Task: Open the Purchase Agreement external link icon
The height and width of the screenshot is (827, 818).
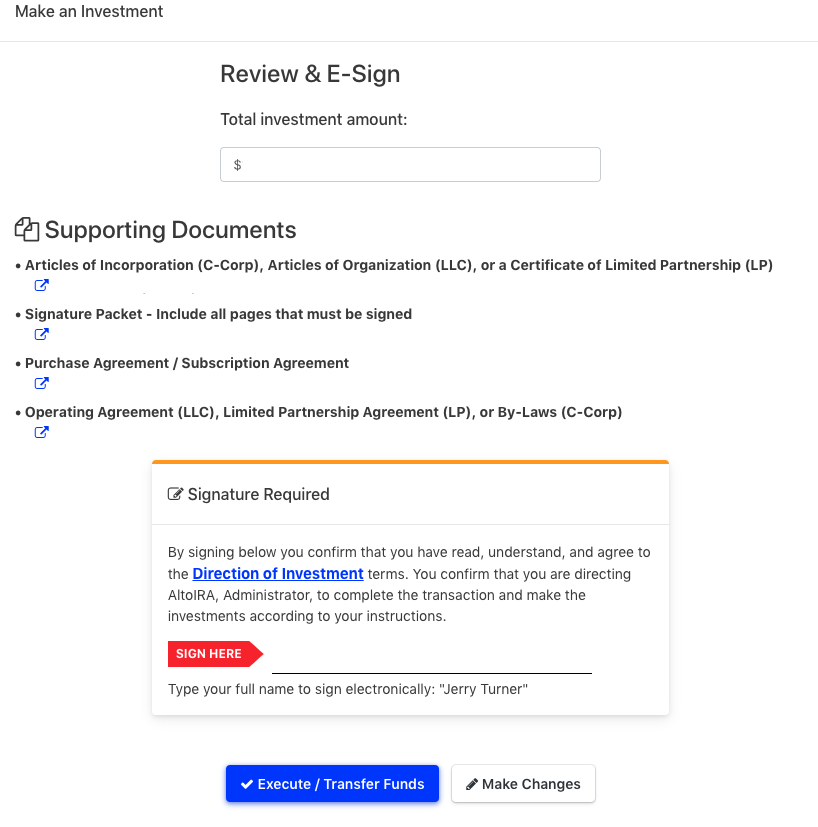Action: pos(42,383)
